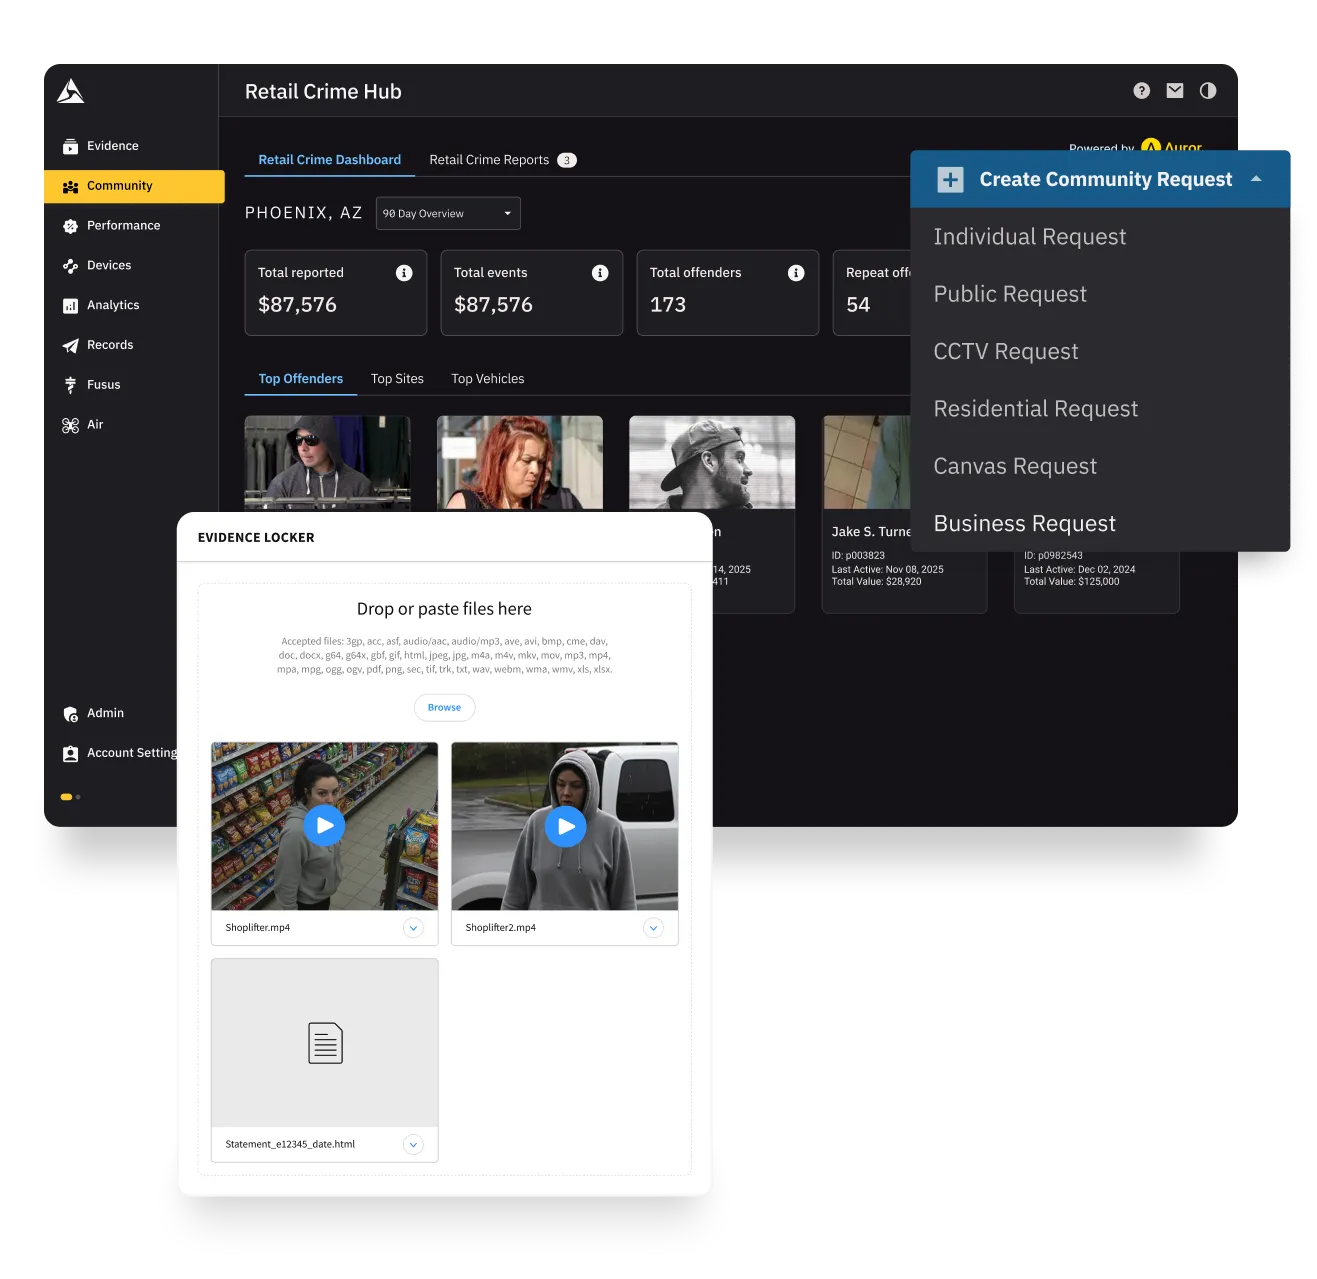Viewport: 1317px width, 1279px height.
Task: Choose CCTV Request from the menu
Action: [1006, 352]
